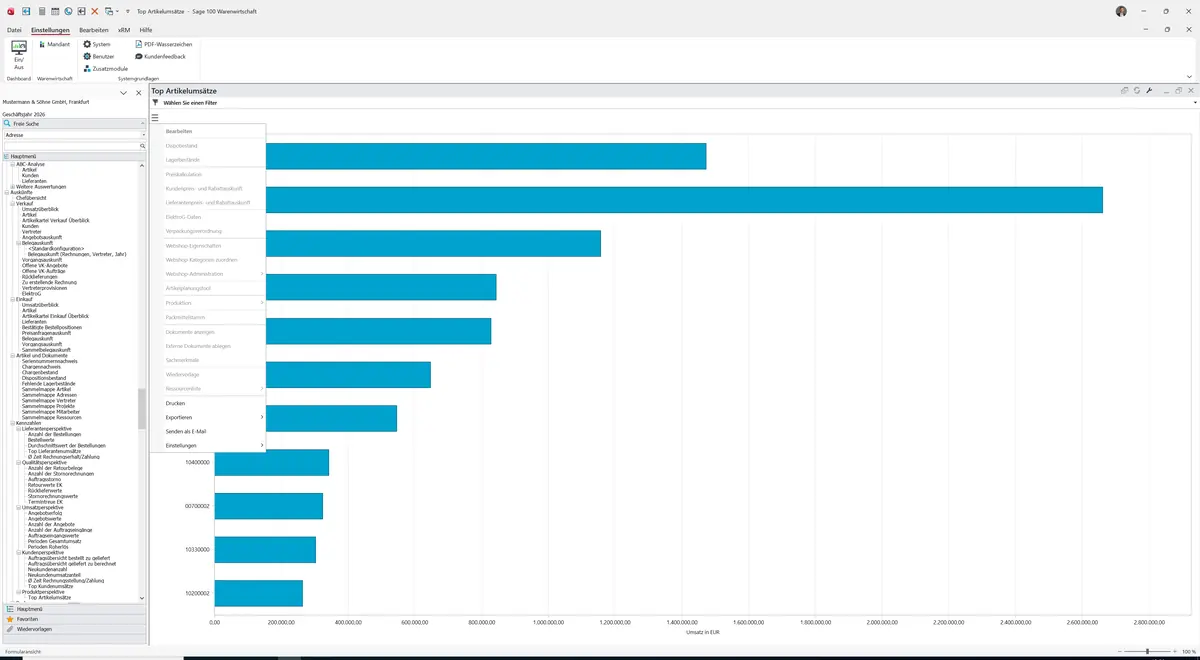Open PDF-Wasserzeichen settings
1200x660 pixels.
pos(164,44)
